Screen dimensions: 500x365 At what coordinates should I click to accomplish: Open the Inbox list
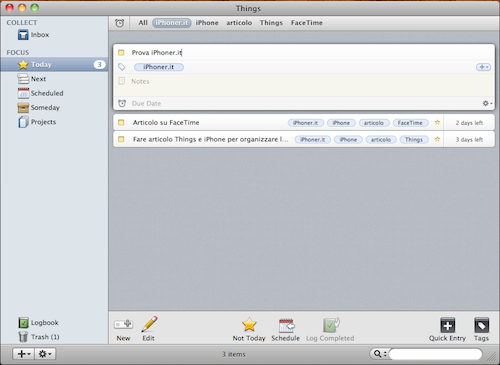coord(33,35)
